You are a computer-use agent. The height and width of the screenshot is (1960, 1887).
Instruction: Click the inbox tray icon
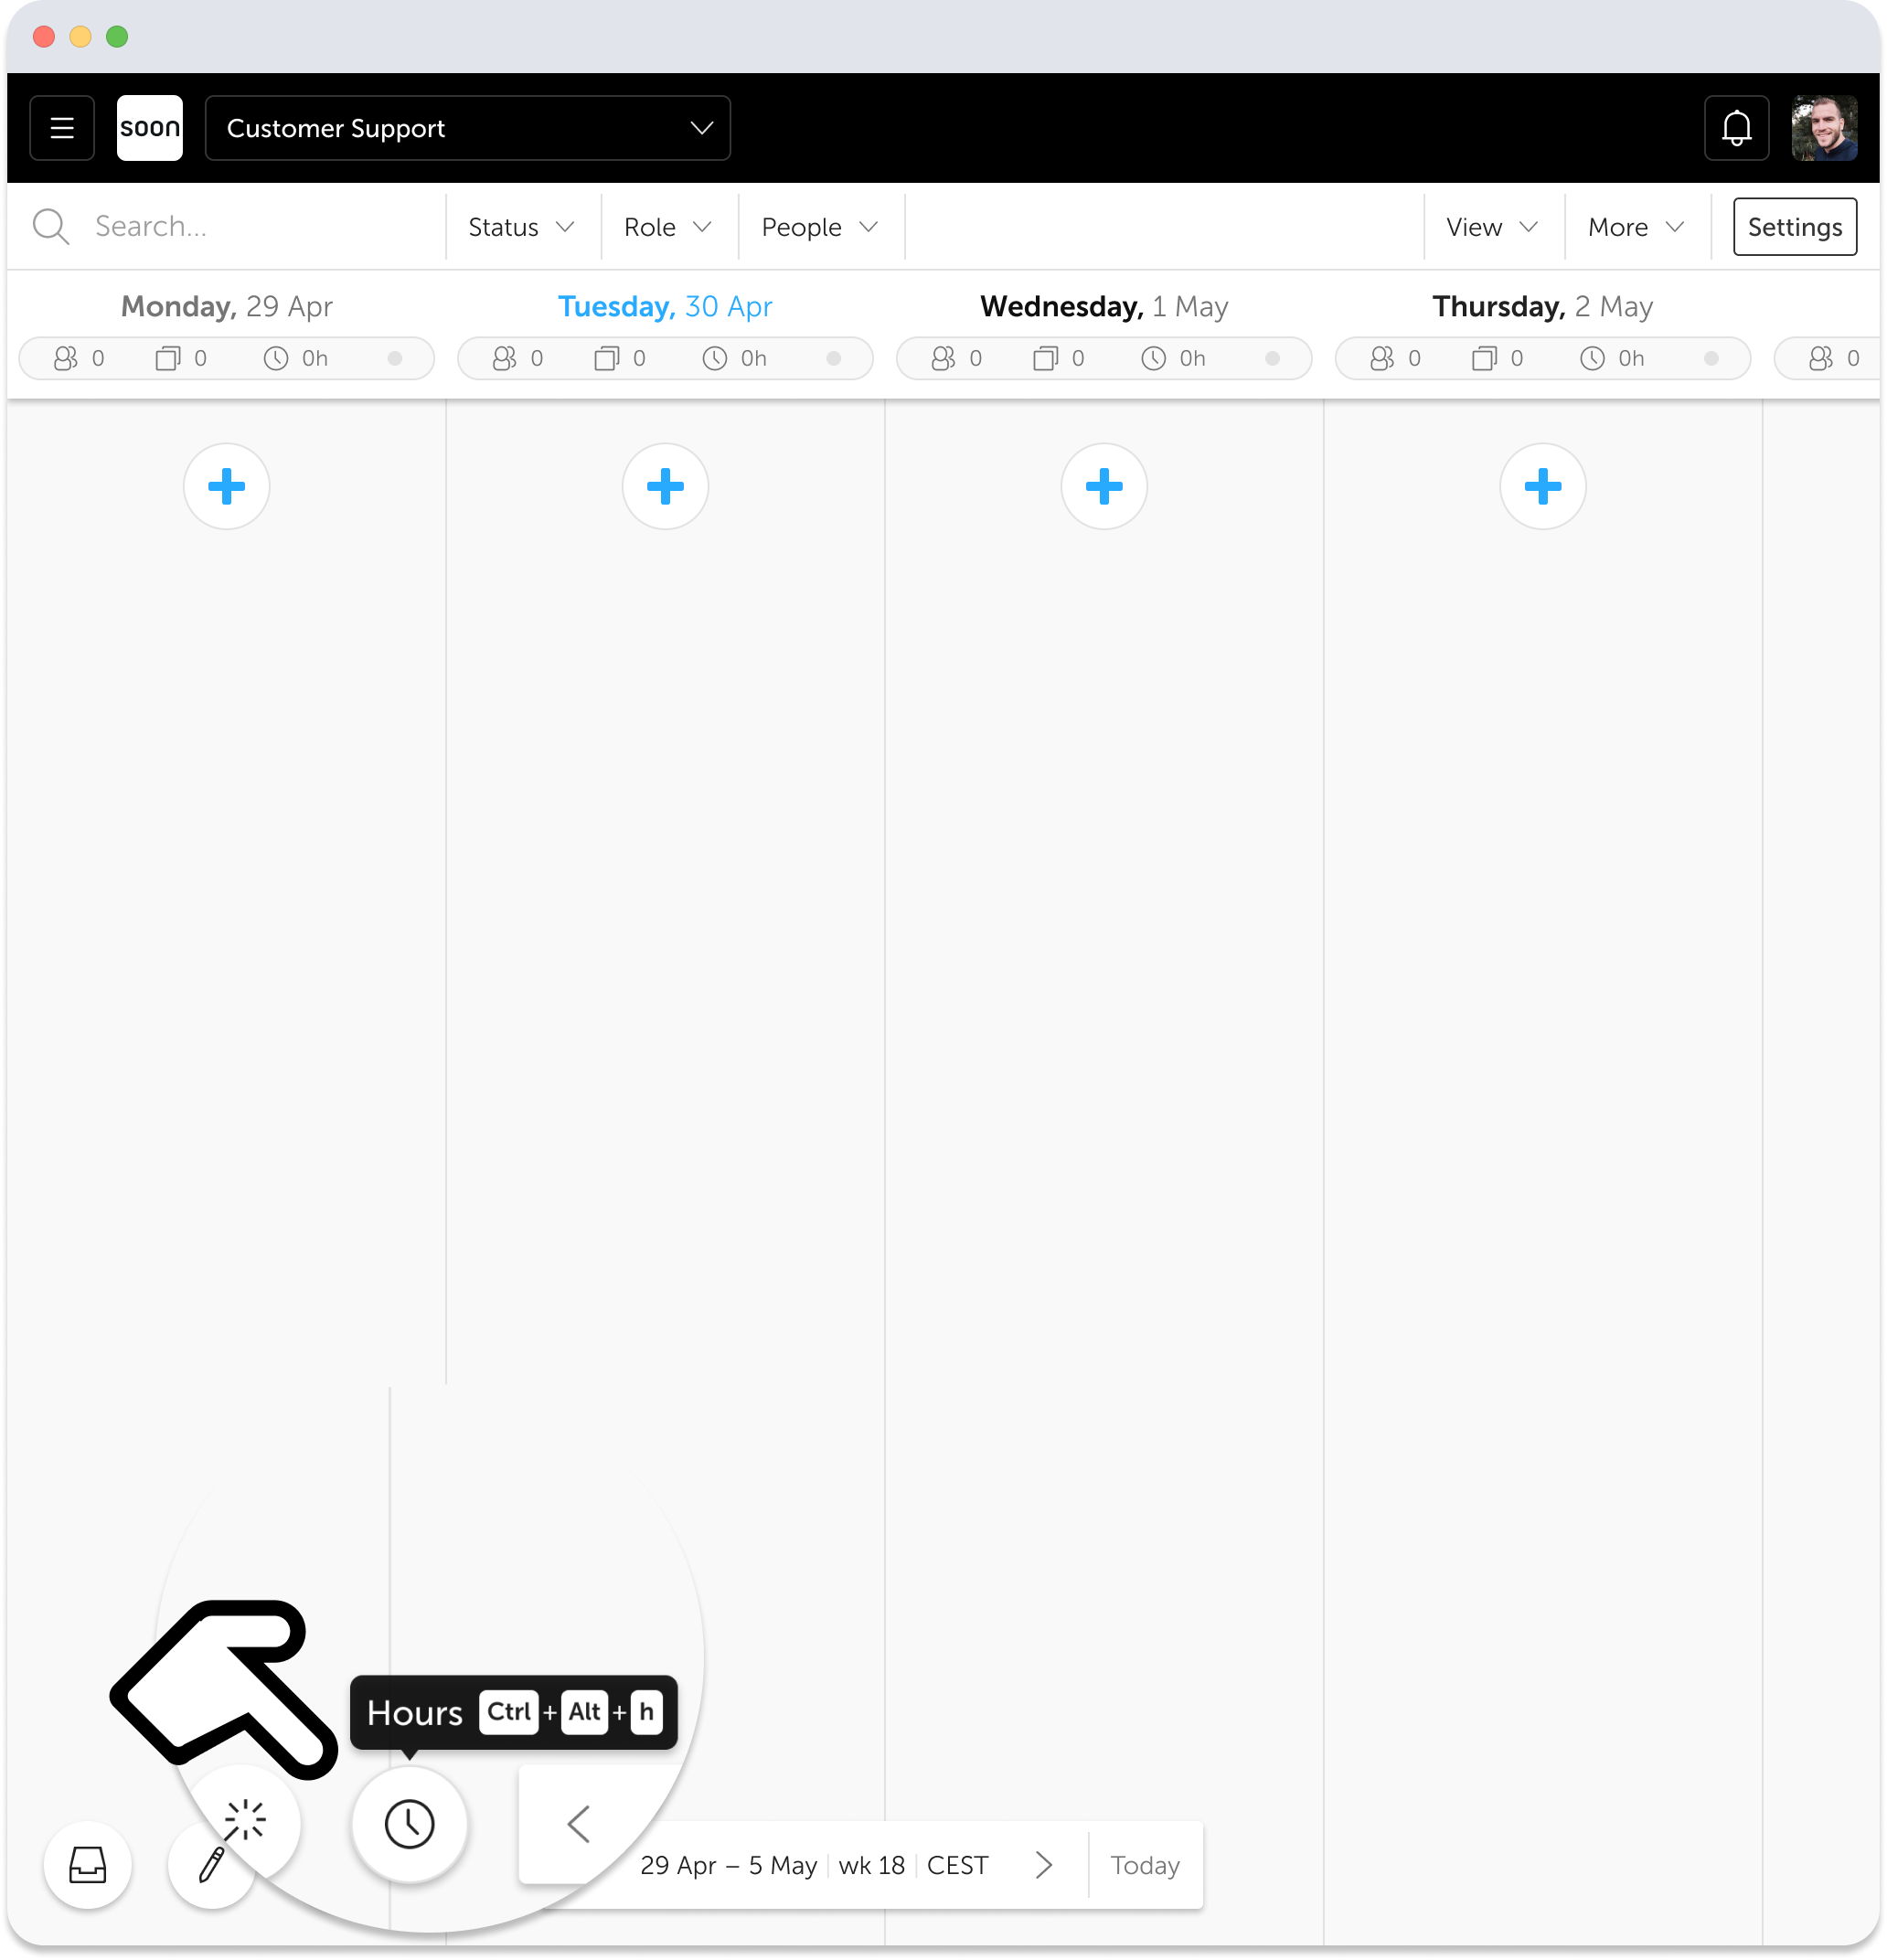[x=88, y=1864]
